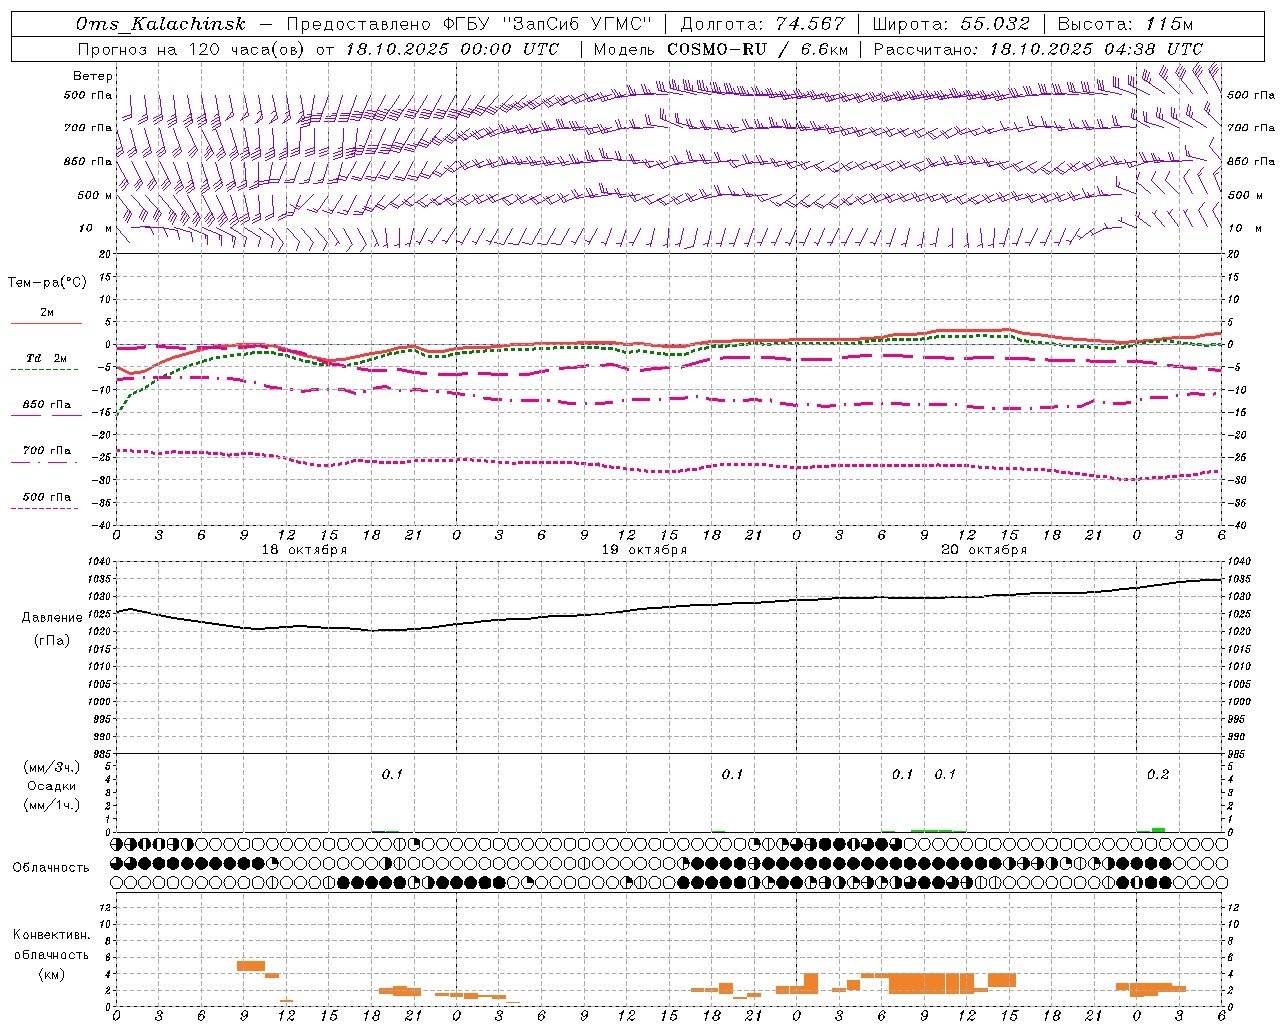Screen dimensions: 1280x1024
Task: Click the Долгота: 74.567 longitude value
Action: click(762, 24)
